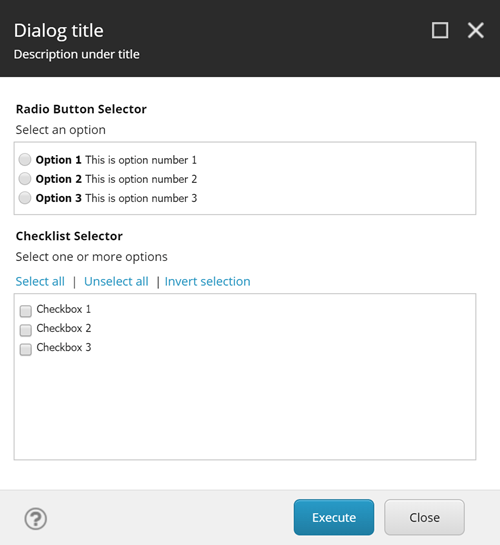Click the 'Dialog title' text
Screen dimensions: 500x545
point(59,31)
